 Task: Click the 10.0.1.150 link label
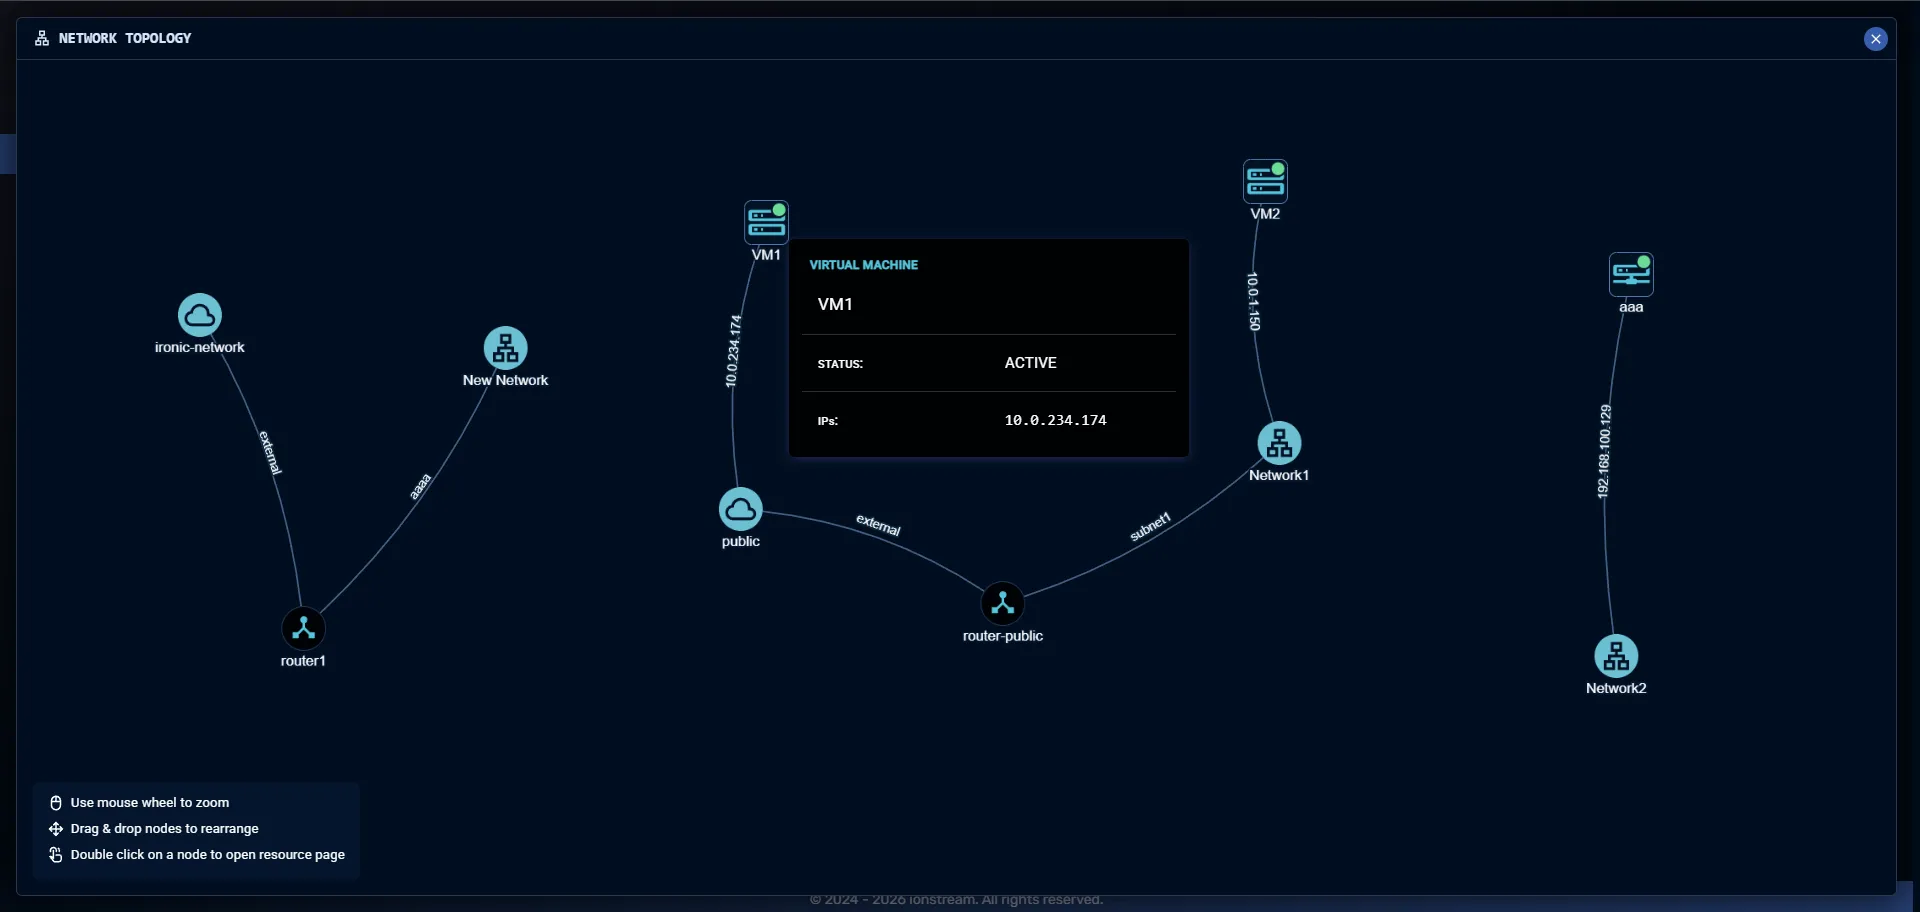(1253, 301)
